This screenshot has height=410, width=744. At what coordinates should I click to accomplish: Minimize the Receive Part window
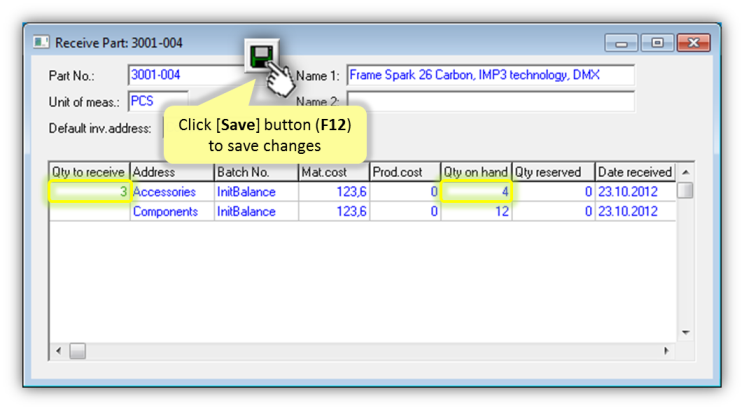(x=621, y=43)
